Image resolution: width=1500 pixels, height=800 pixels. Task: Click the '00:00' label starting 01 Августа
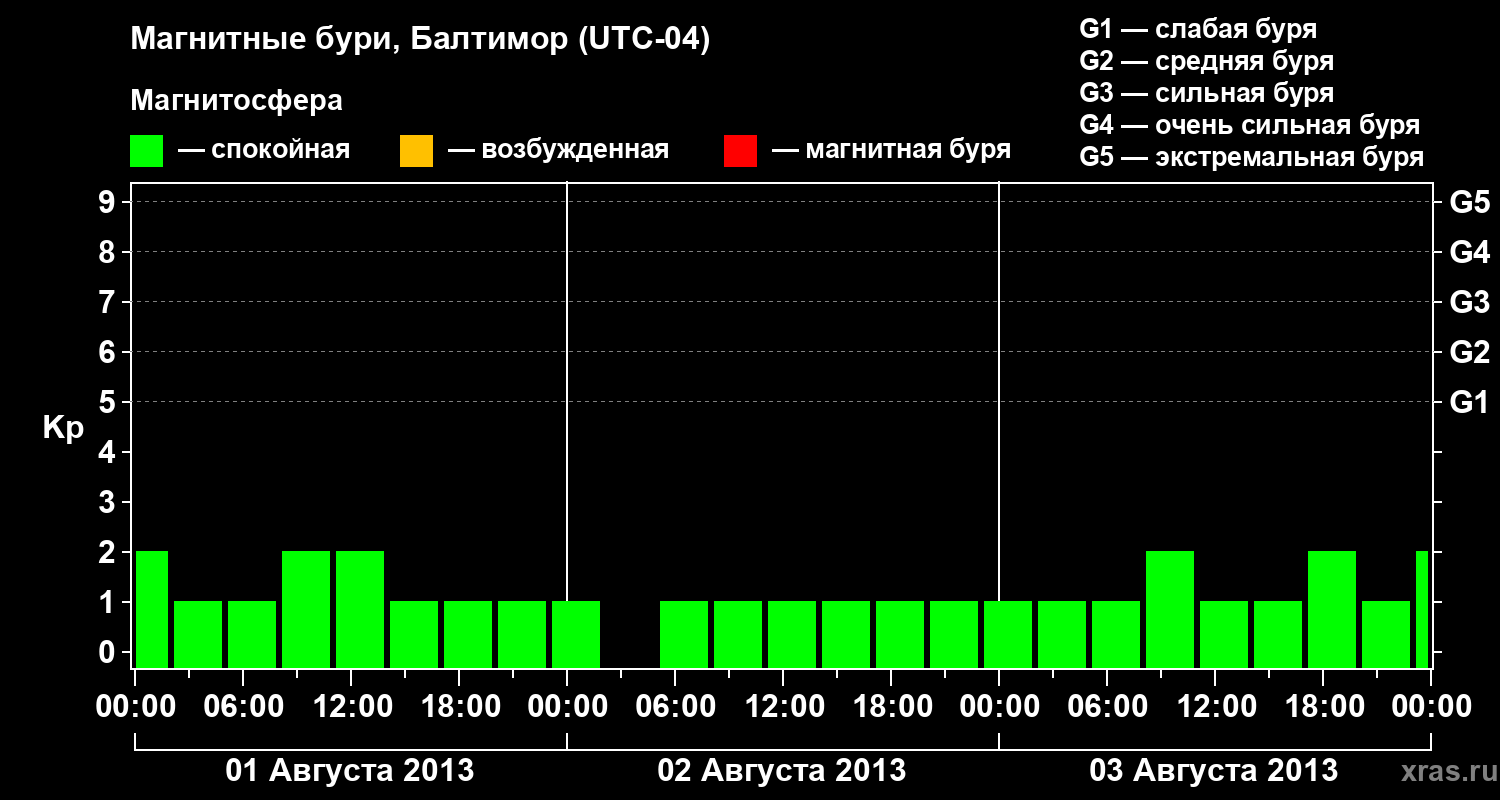(135, 706)
